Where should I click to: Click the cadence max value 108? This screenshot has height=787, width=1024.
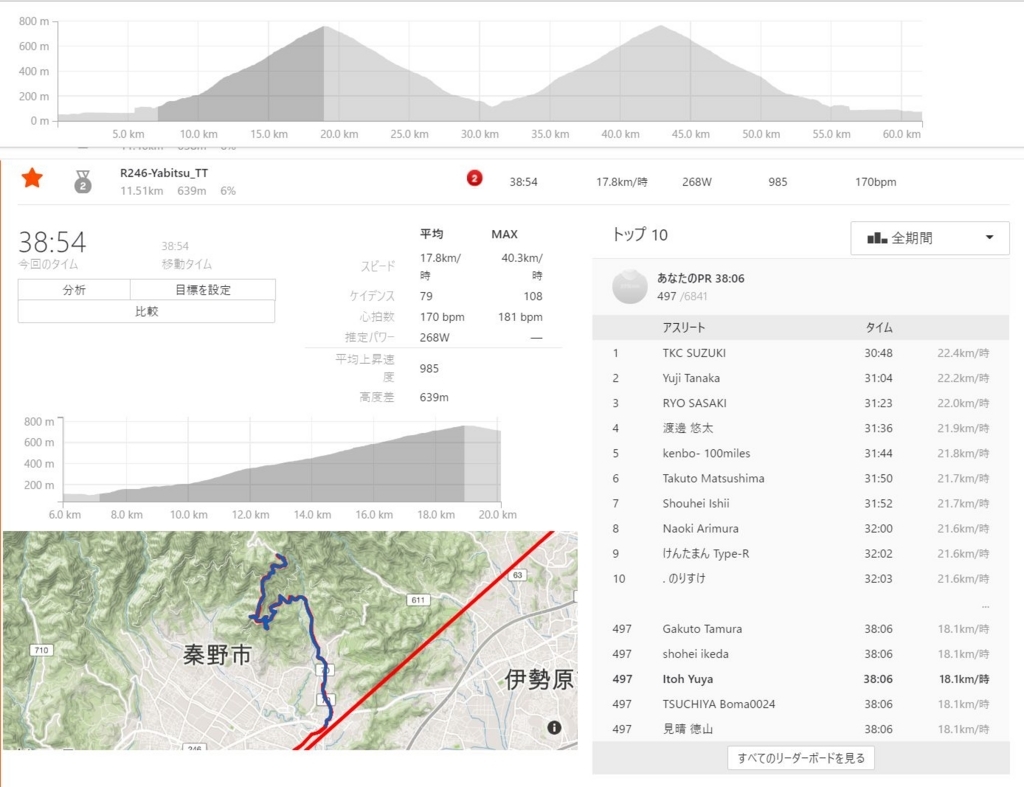tap(533, 297)
